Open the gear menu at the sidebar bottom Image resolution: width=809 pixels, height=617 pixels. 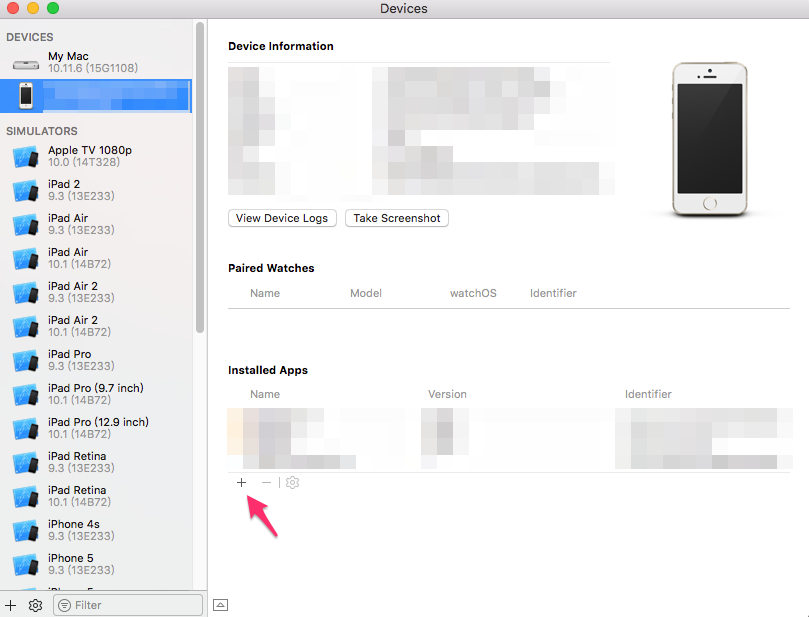(x=35, y=605)
